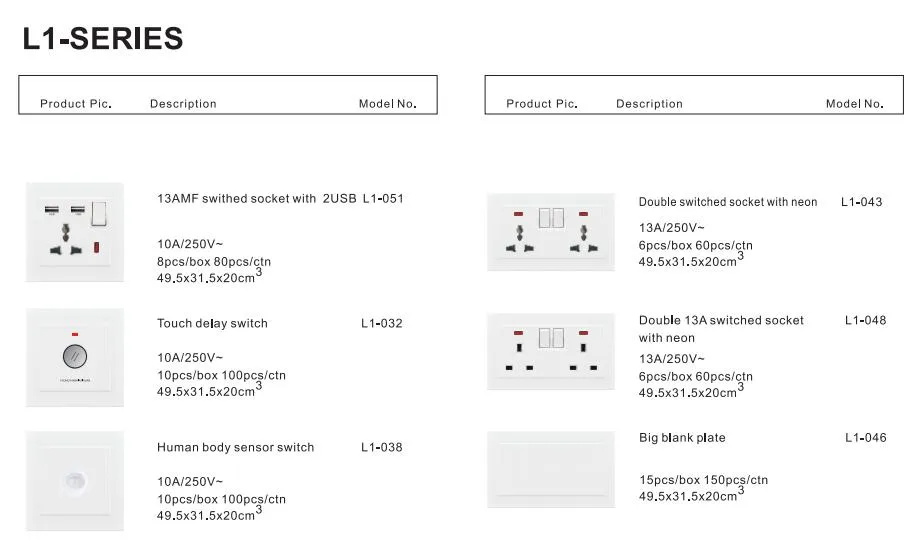This screenshot has width=912, height=540.
Task: Click the left table's Product Pic. header
Action: 76,104
